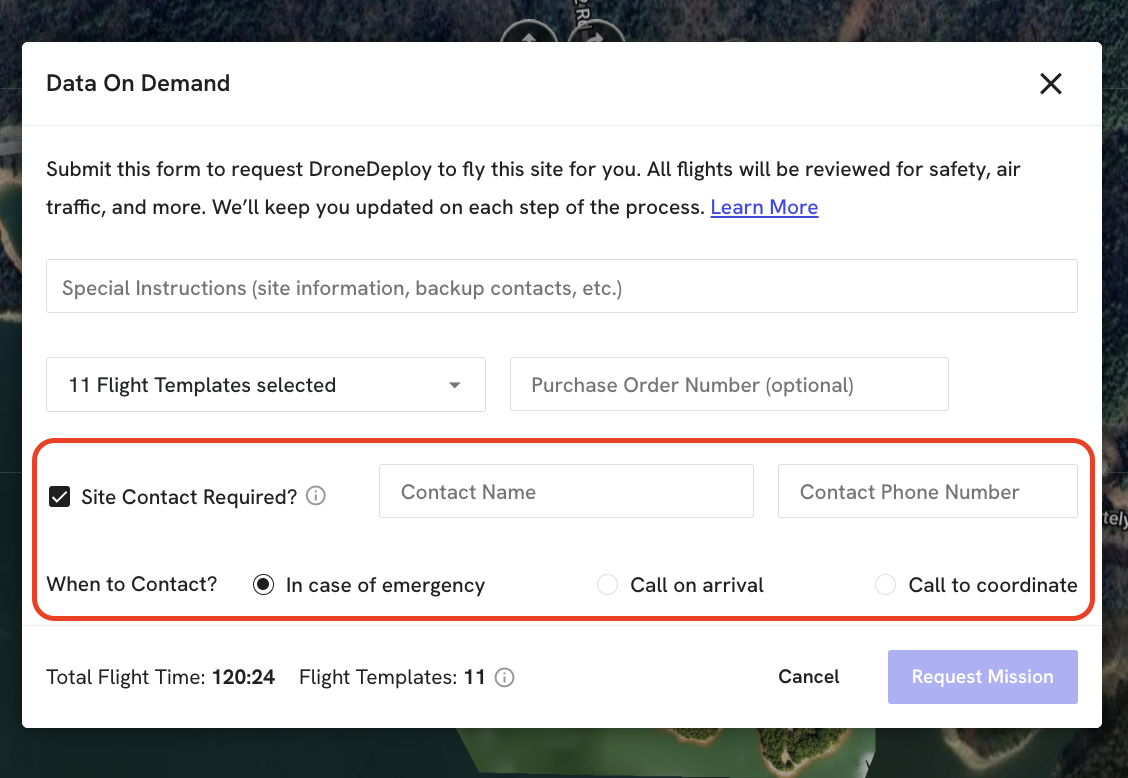Click the Total Flight Time value 120:24
Screen dimensions: 1128x778
point(243,677)
